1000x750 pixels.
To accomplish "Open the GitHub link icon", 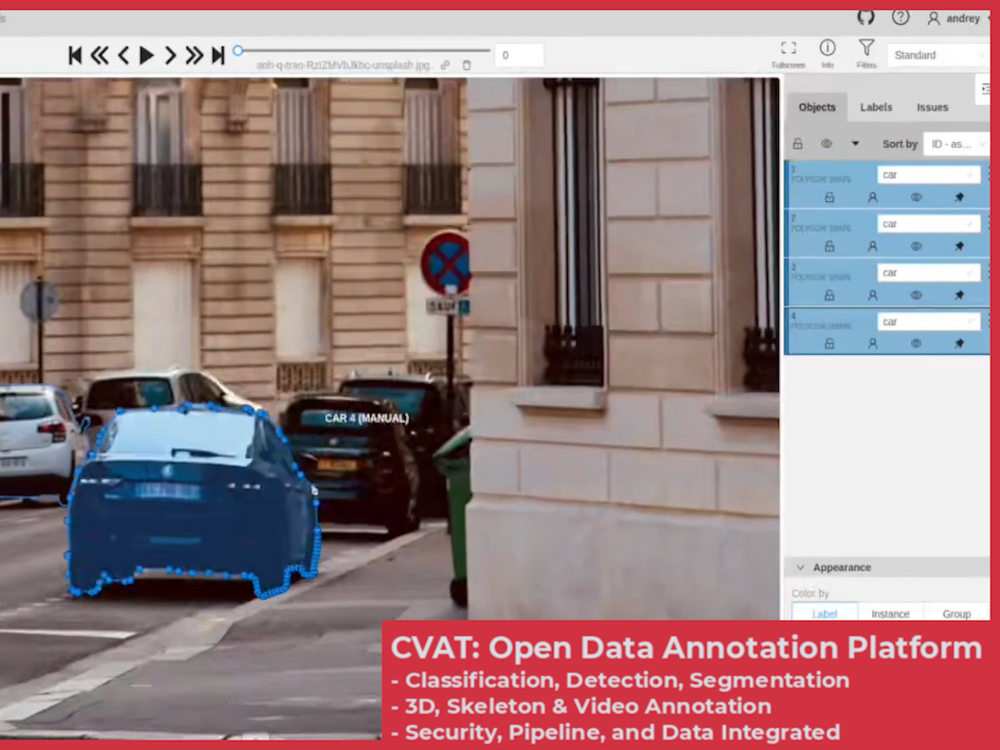I will (865, 17).
